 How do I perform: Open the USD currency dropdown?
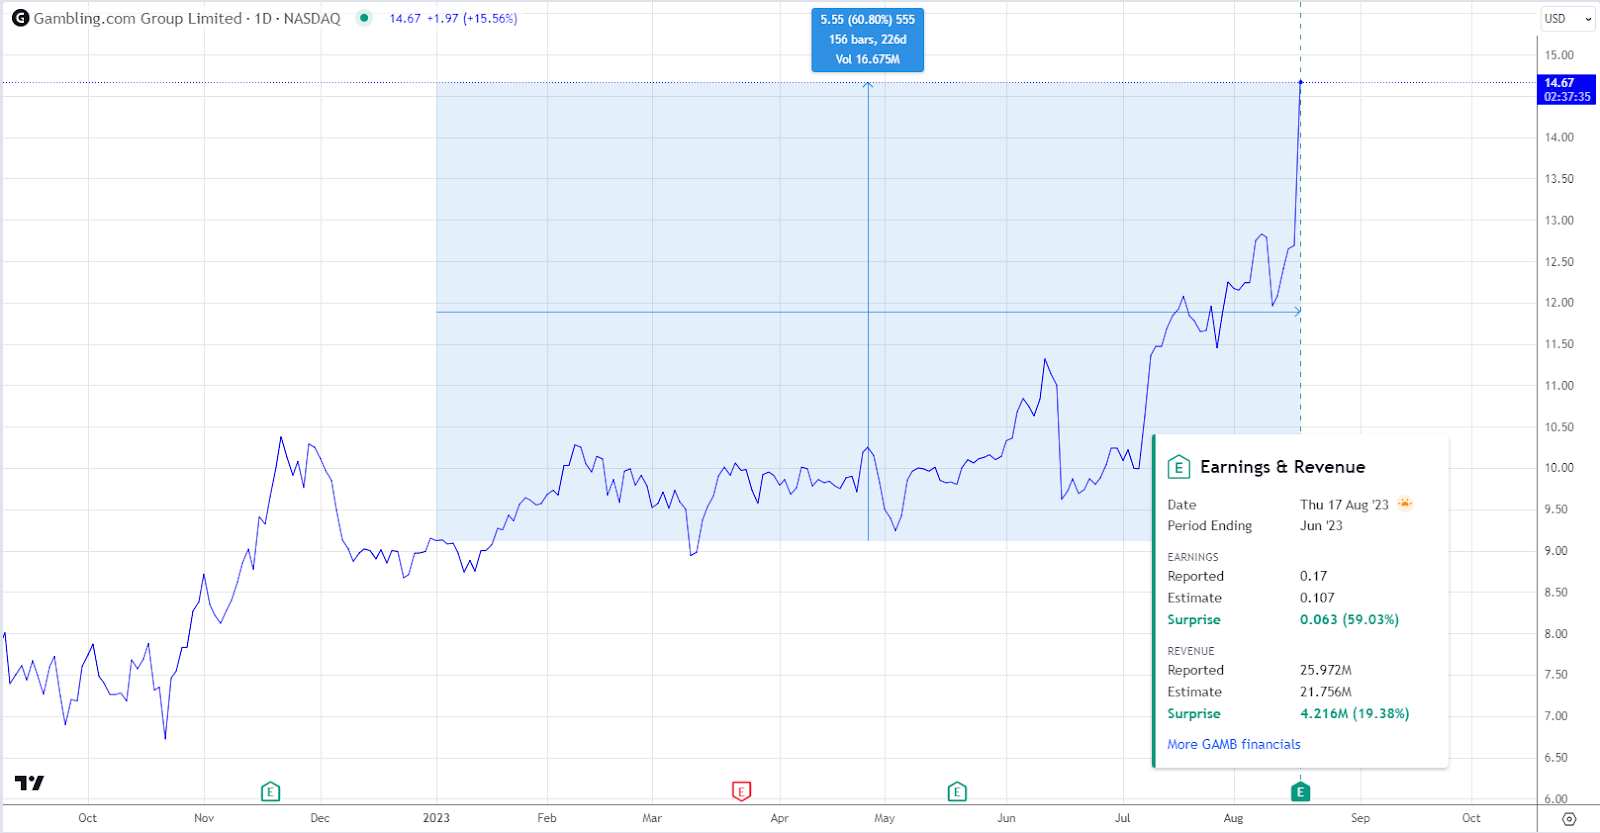(1567, 18)
